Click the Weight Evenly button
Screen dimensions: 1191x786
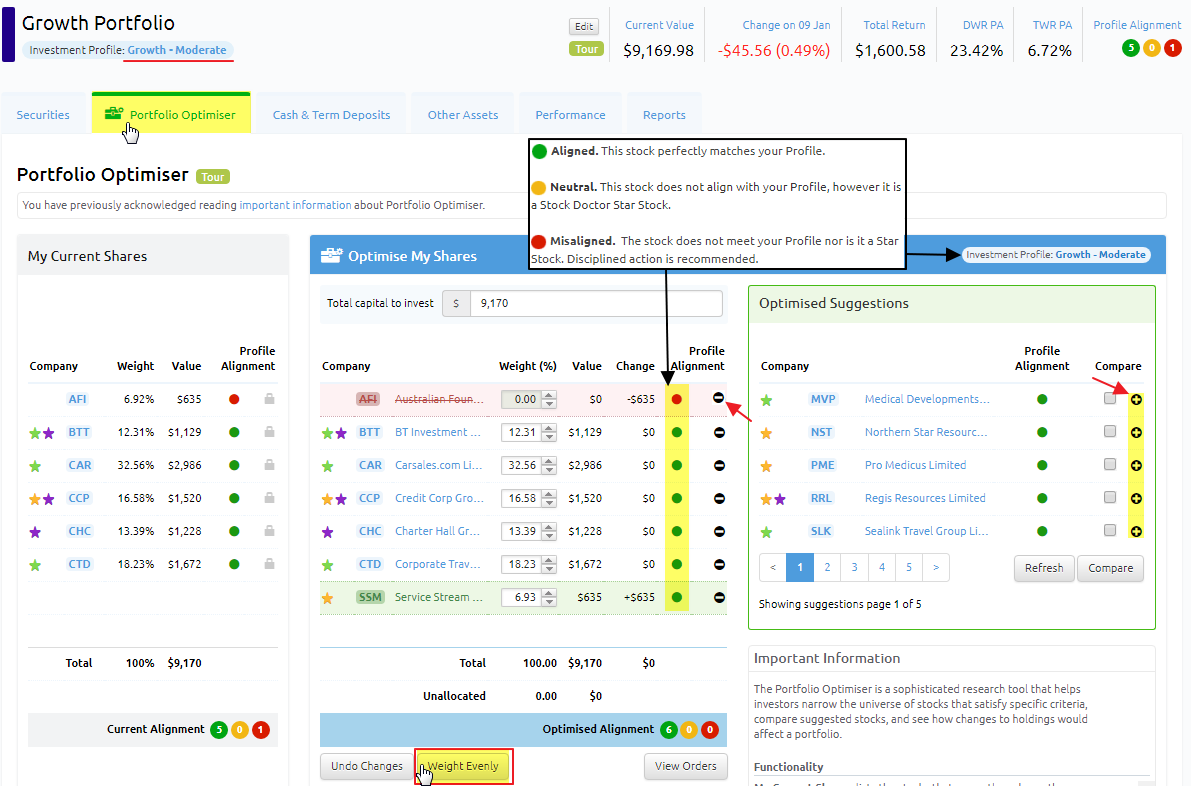463,766
